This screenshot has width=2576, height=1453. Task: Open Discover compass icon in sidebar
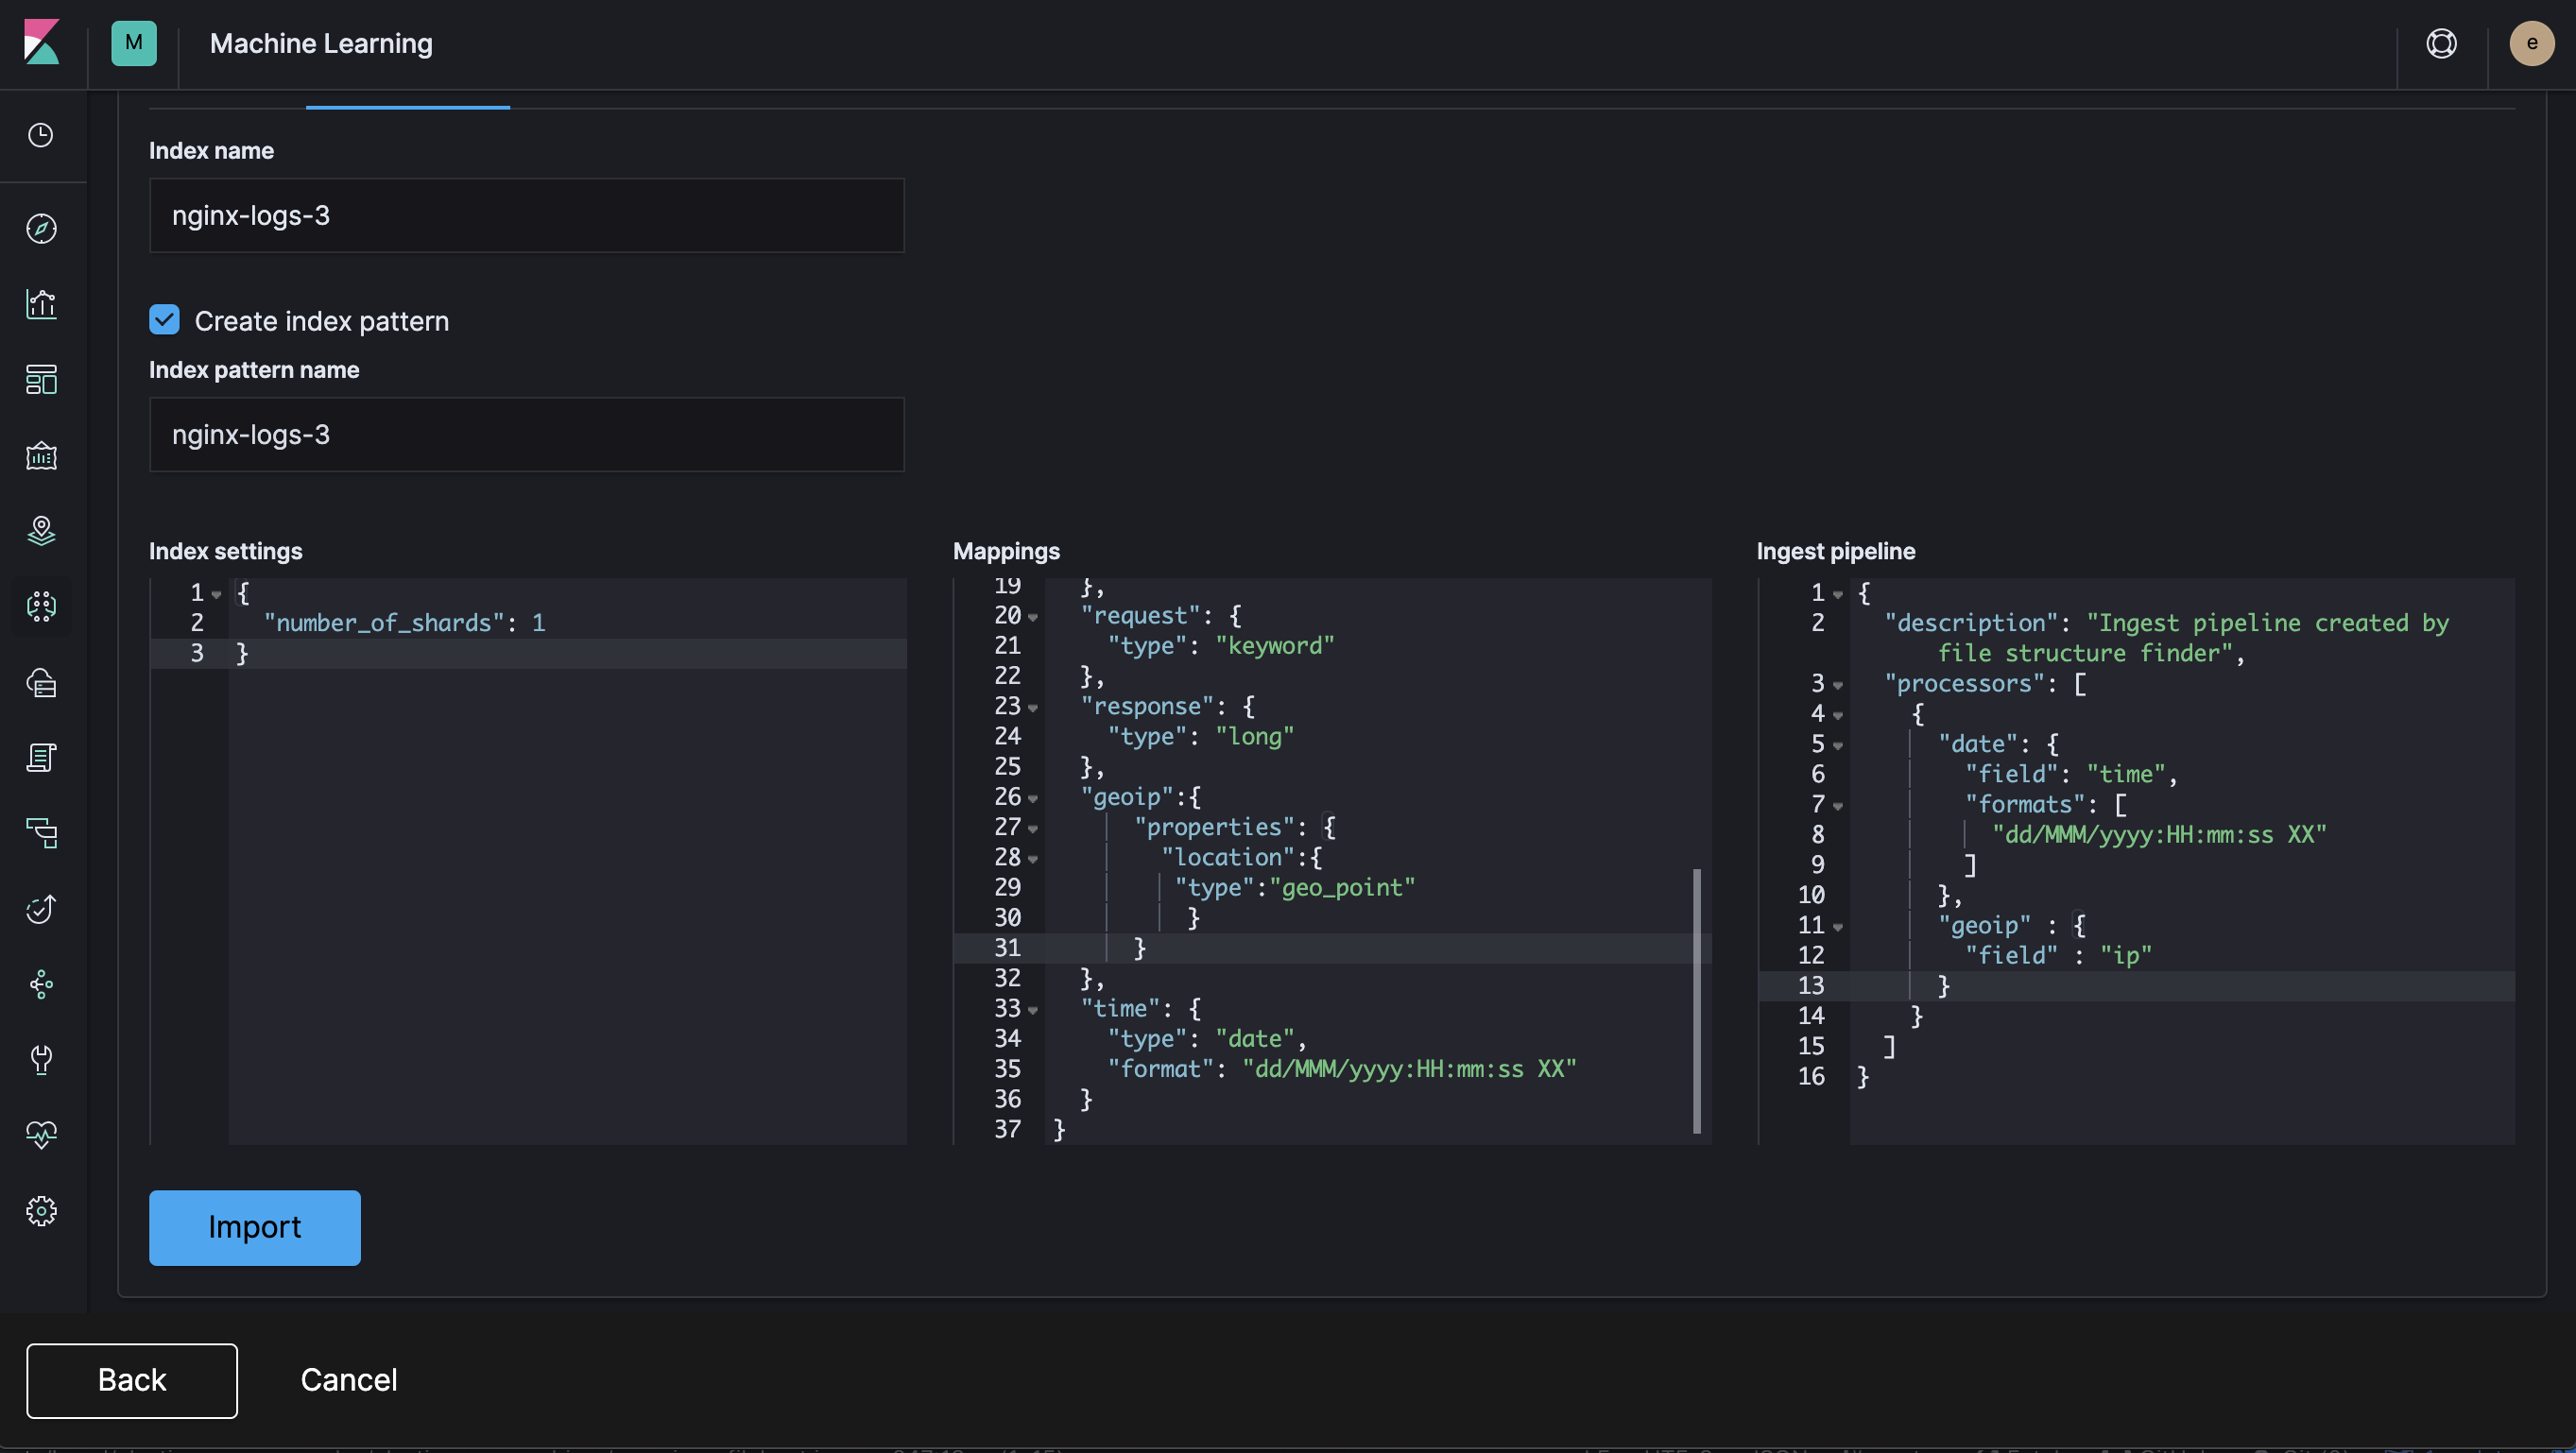pyautogui.click(x=41, y=228)
